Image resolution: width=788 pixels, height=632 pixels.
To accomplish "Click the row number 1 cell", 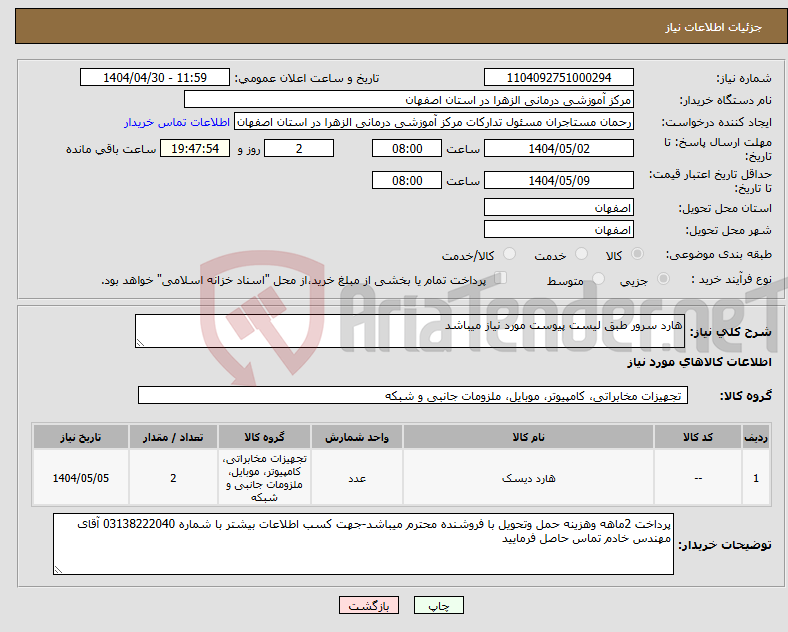I will (x=756, y=478).
